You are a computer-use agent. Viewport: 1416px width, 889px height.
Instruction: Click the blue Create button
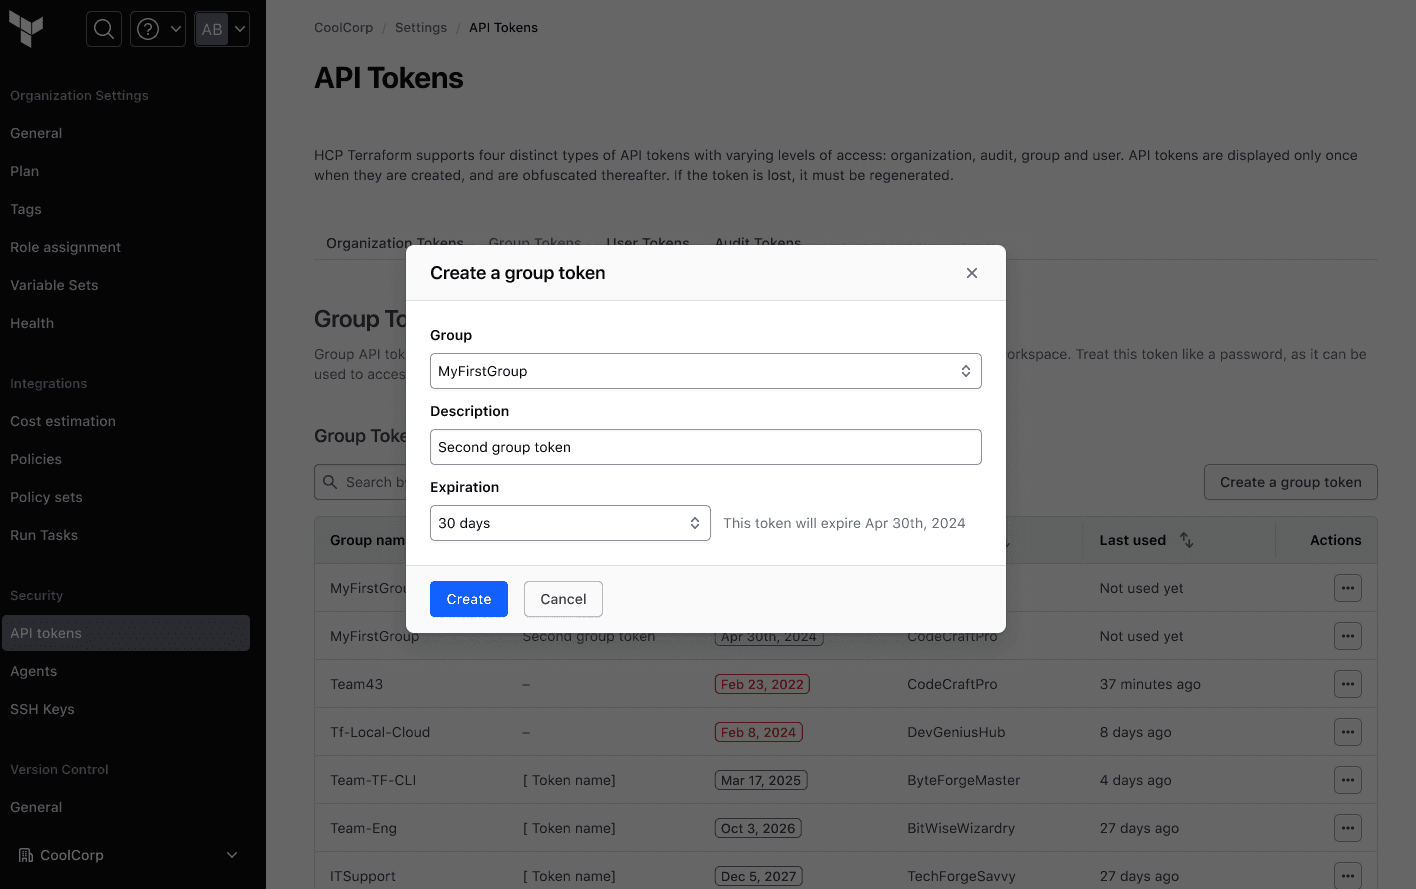tap(468, 599)
